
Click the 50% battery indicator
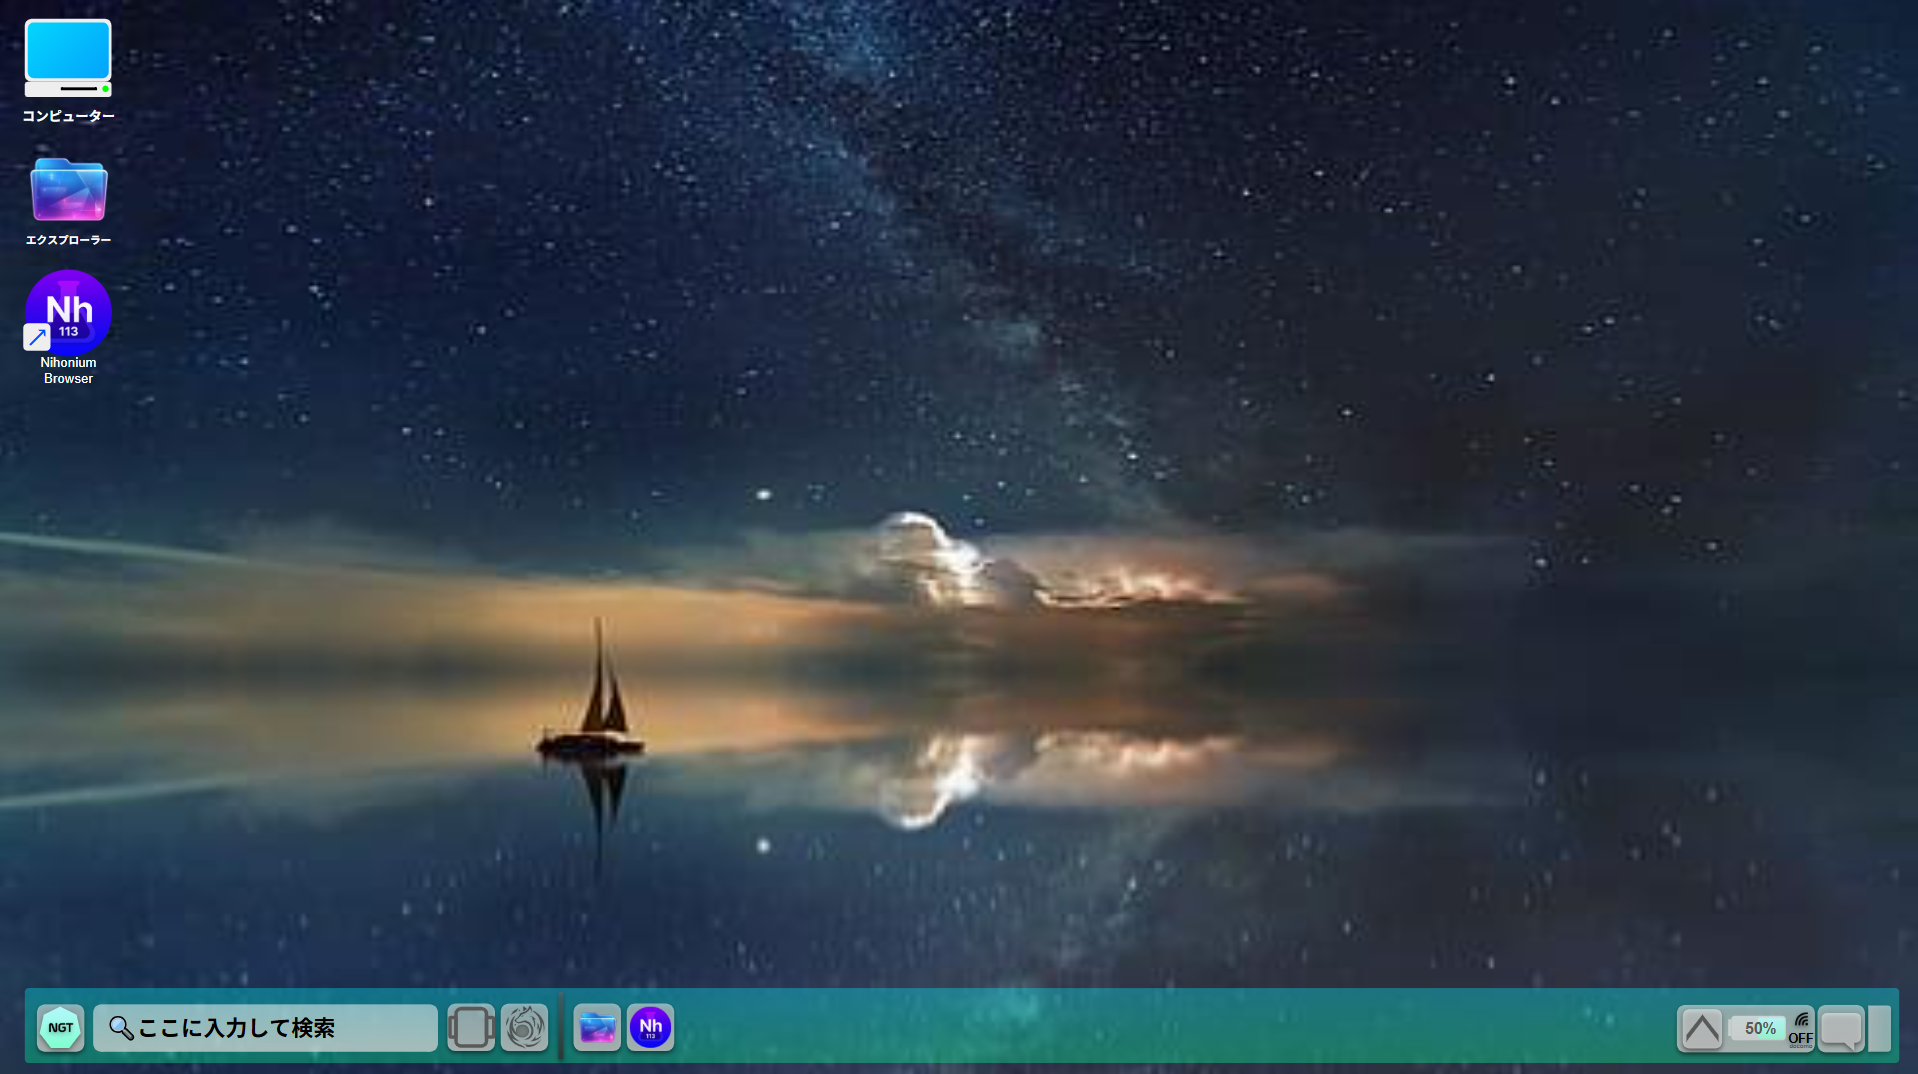tap(1759, 1028)
